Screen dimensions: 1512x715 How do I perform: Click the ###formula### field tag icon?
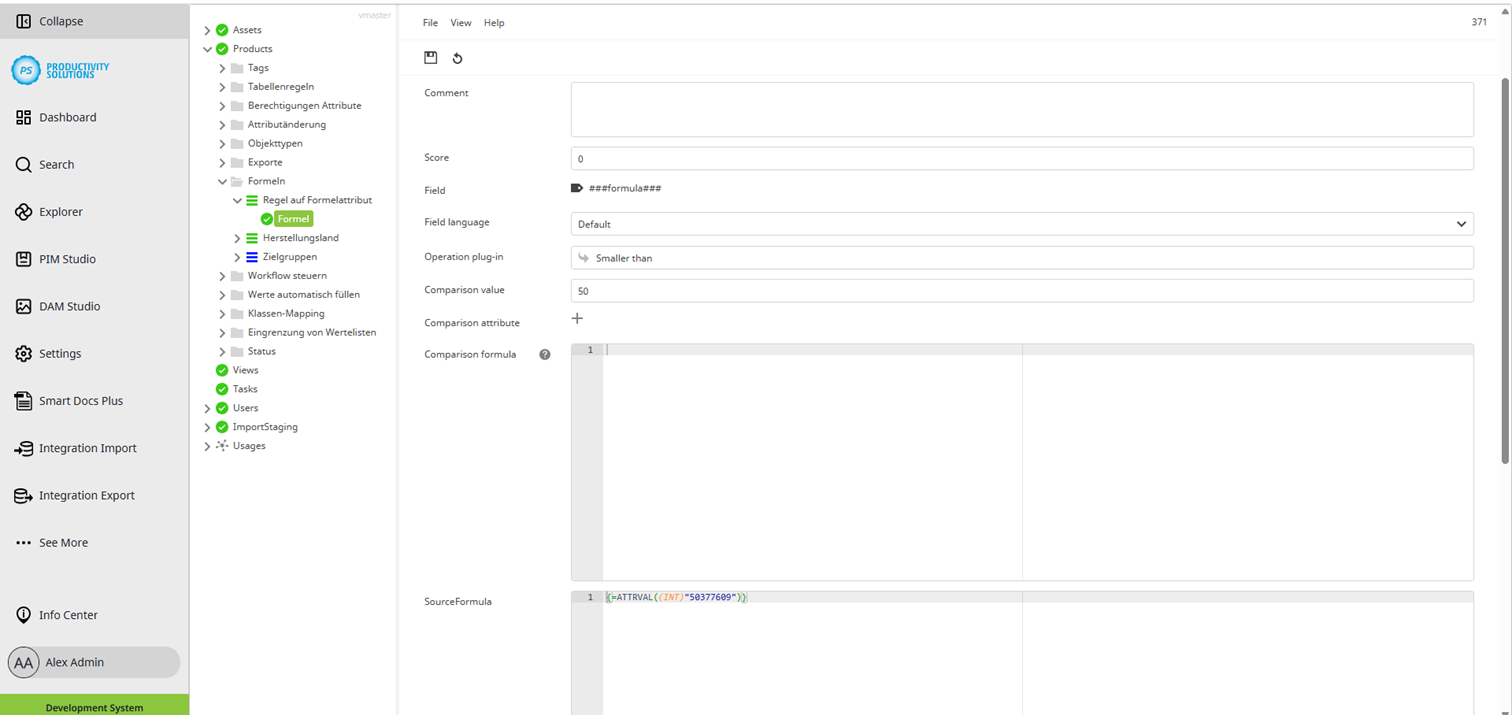tap(577, 188)
